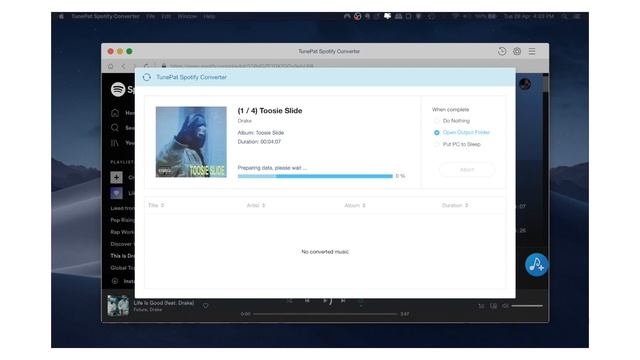The image size is (640, 360).
Task: Open the devices icon in the player bar
Action: [493, 306]
